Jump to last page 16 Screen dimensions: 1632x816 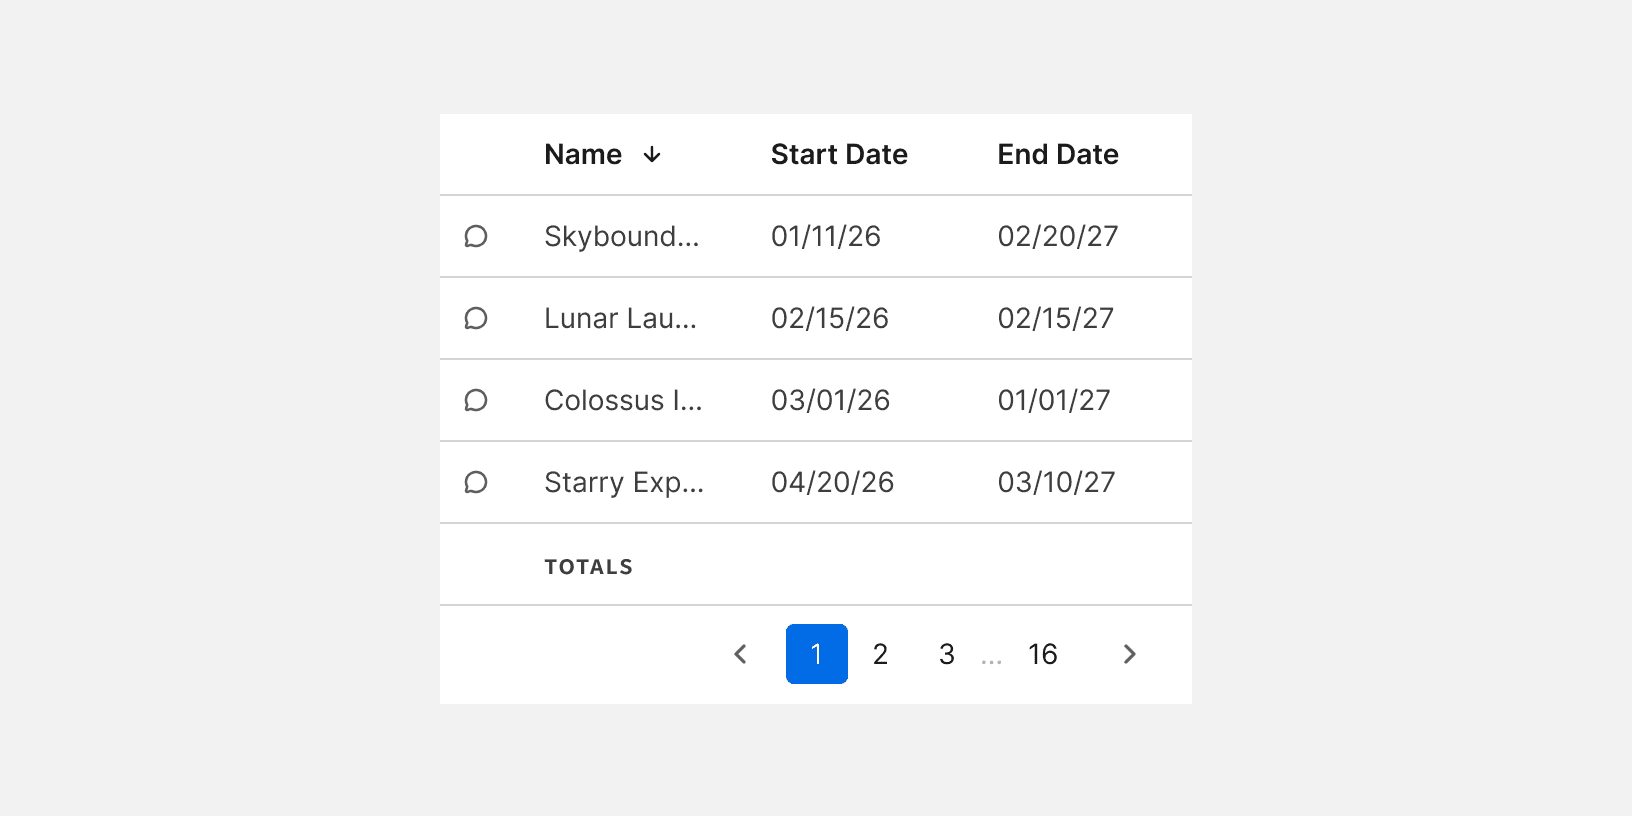click(x=1042, y=654)
